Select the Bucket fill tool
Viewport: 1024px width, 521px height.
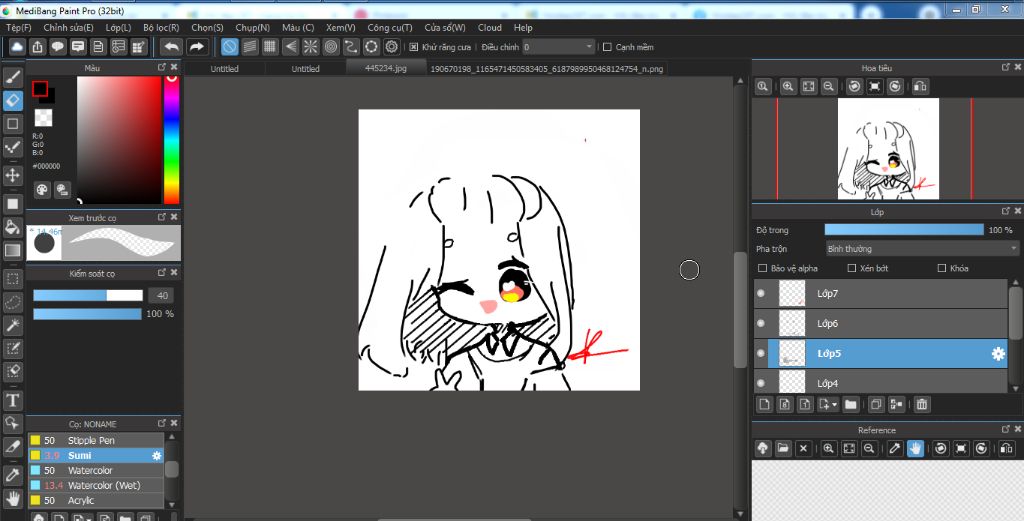(12, 227)
